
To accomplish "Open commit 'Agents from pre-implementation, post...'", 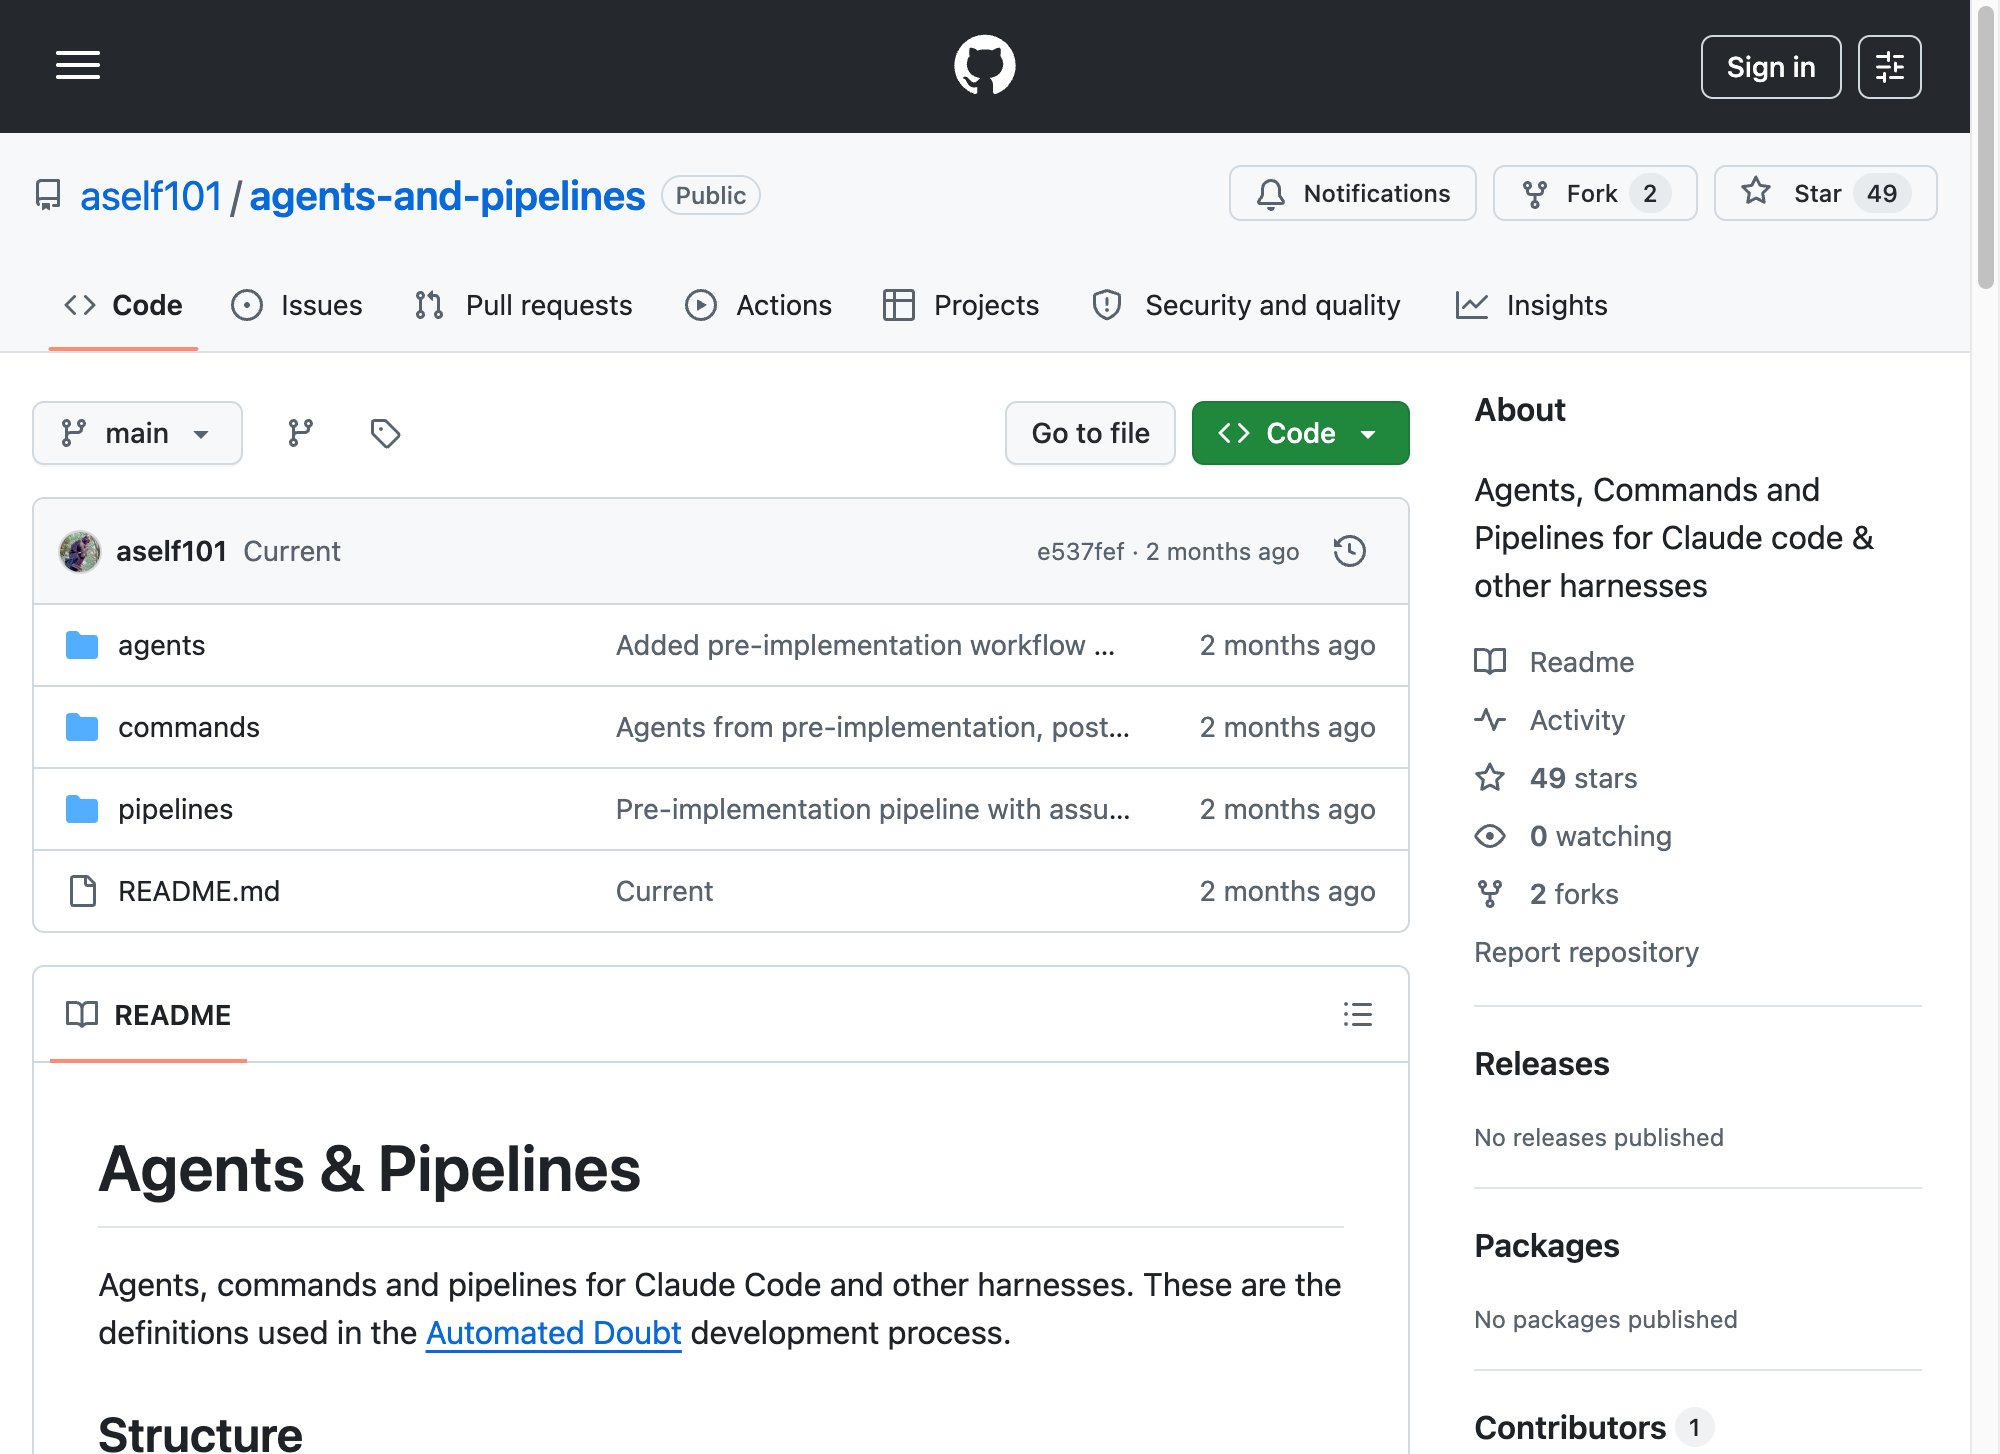I will 872,727.
